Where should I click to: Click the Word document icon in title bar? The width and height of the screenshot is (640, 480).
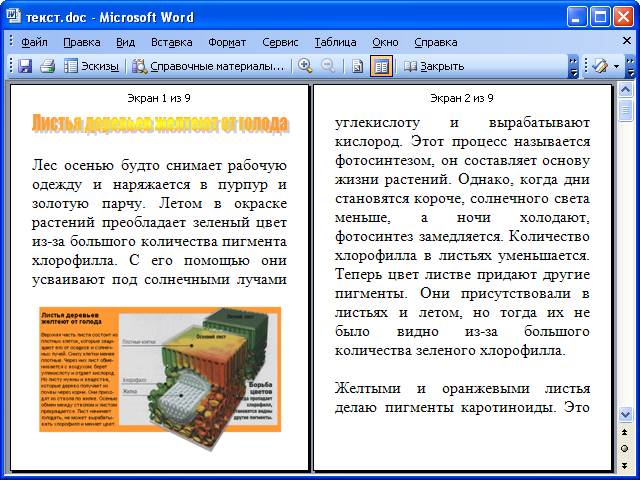click(x=13, y=16)
